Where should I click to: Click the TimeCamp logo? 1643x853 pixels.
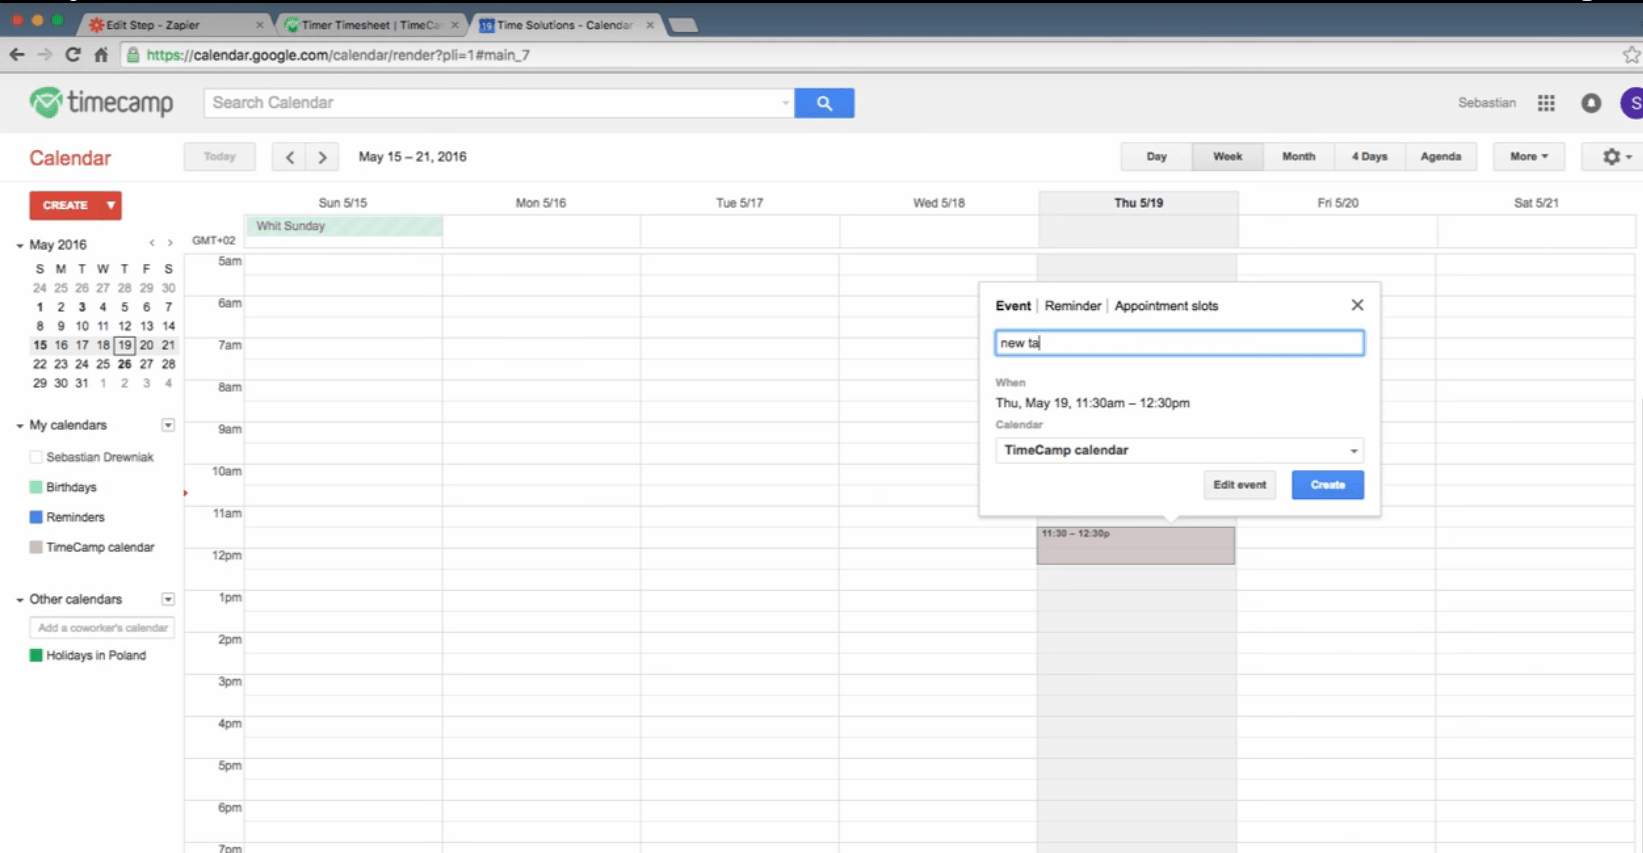coord(101,102)
